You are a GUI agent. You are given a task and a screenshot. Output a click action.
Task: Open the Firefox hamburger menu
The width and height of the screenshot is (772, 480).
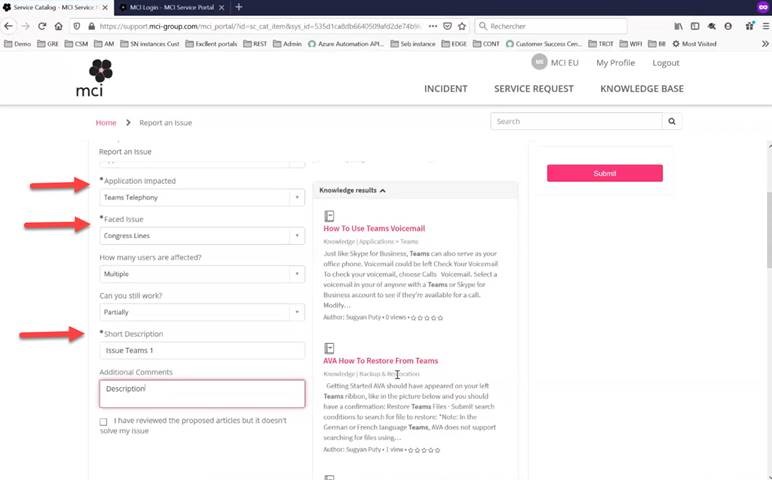pos(766,26)
